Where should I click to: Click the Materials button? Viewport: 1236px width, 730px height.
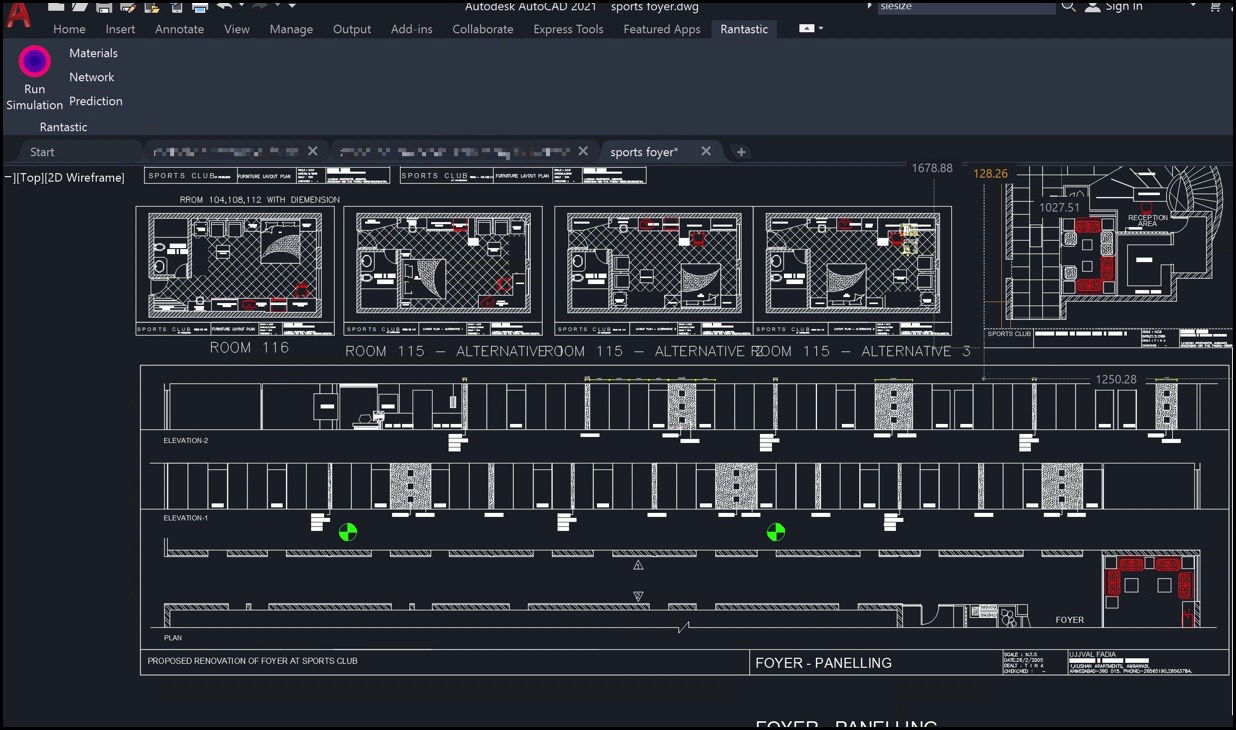pos(93,53)
